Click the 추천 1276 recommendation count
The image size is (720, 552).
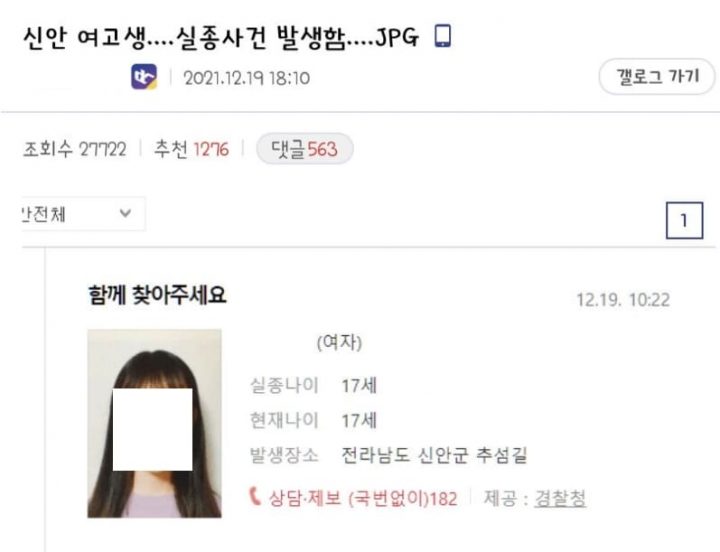tap(191, 149)
